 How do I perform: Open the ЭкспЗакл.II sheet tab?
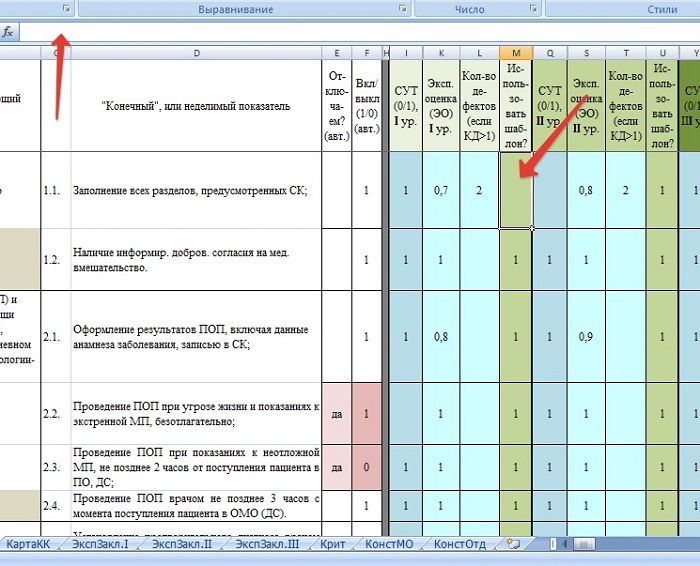(182, 544)
